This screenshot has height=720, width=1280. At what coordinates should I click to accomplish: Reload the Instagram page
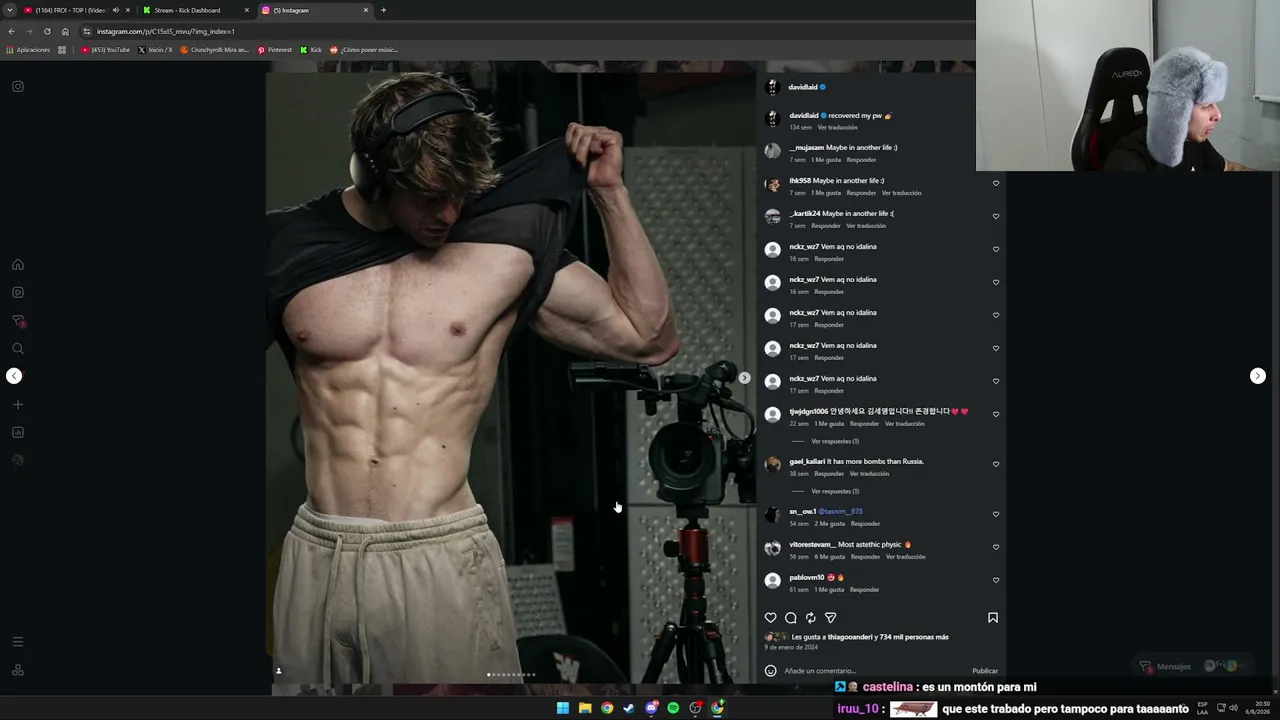coord(47,31)
